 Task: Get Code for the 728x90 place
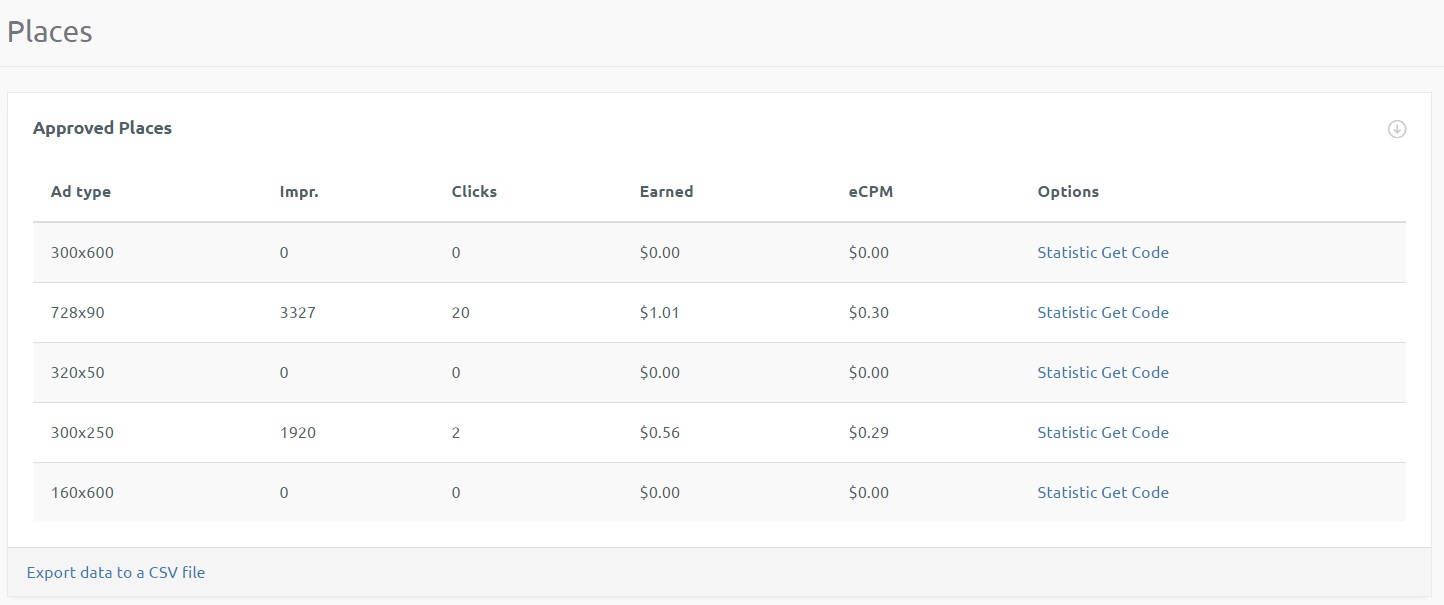pos(1135,312)
